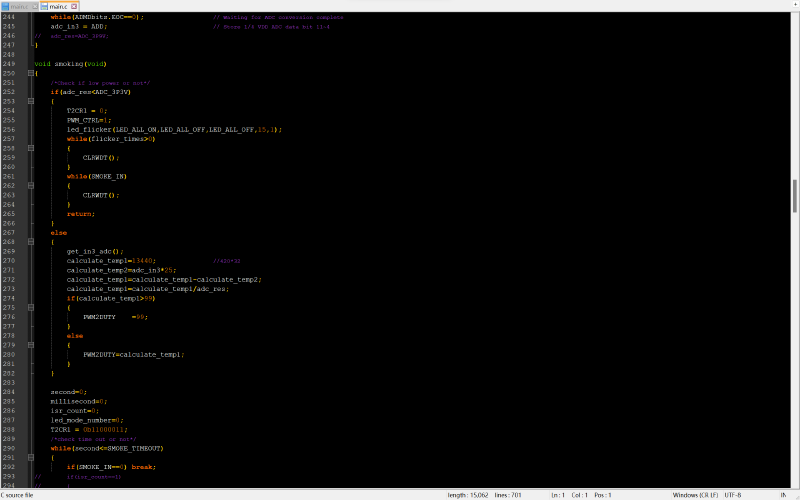Image resolution: width=800 pixels, height=500 pixels.
Task: Collapse the fold marker at line 279
Action: point(31,345)
